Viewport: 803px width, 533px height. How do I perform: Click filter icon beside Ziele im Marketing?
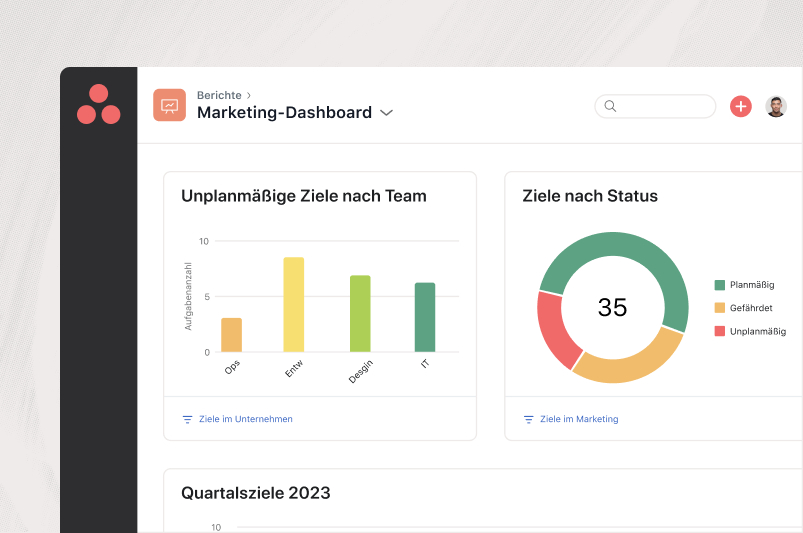click(528, 419)
